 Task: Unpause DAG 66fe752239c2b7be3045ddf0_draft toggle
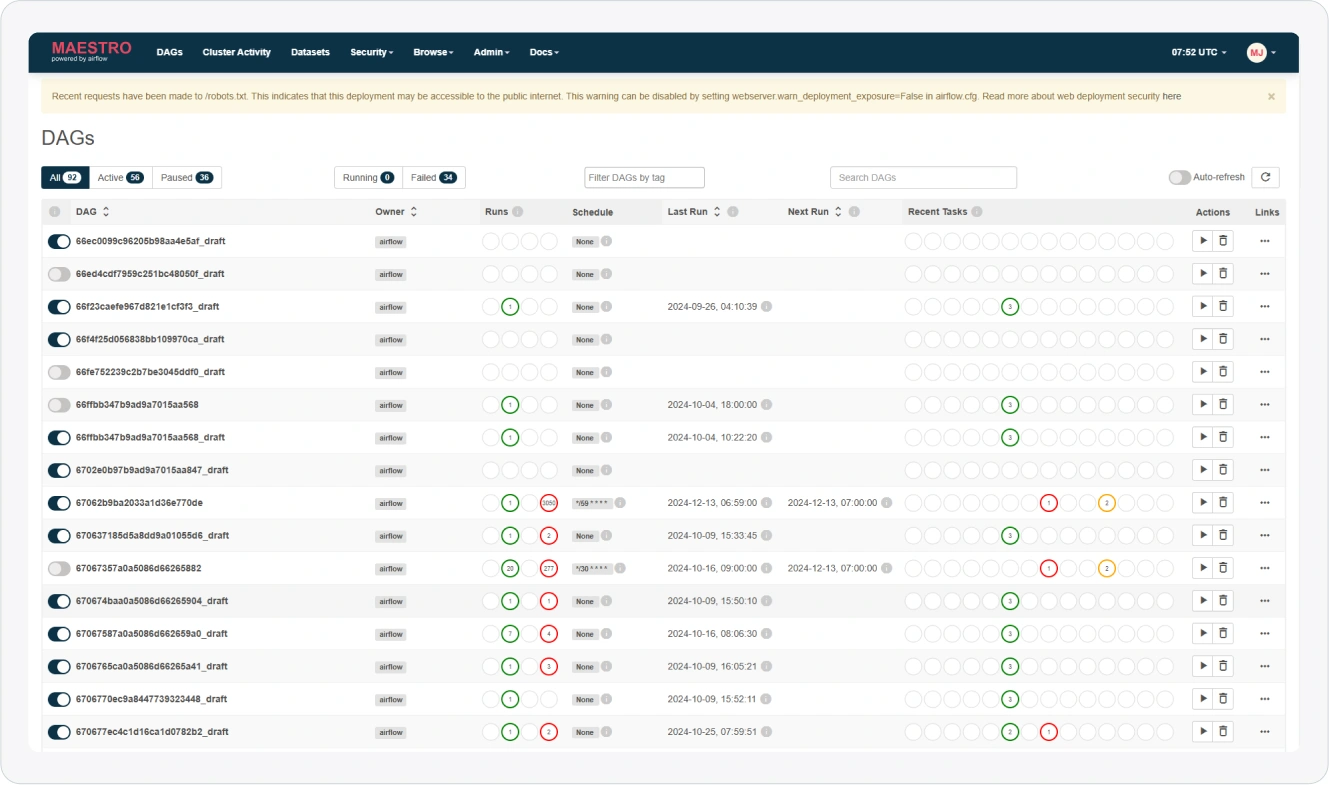point(59,372)
